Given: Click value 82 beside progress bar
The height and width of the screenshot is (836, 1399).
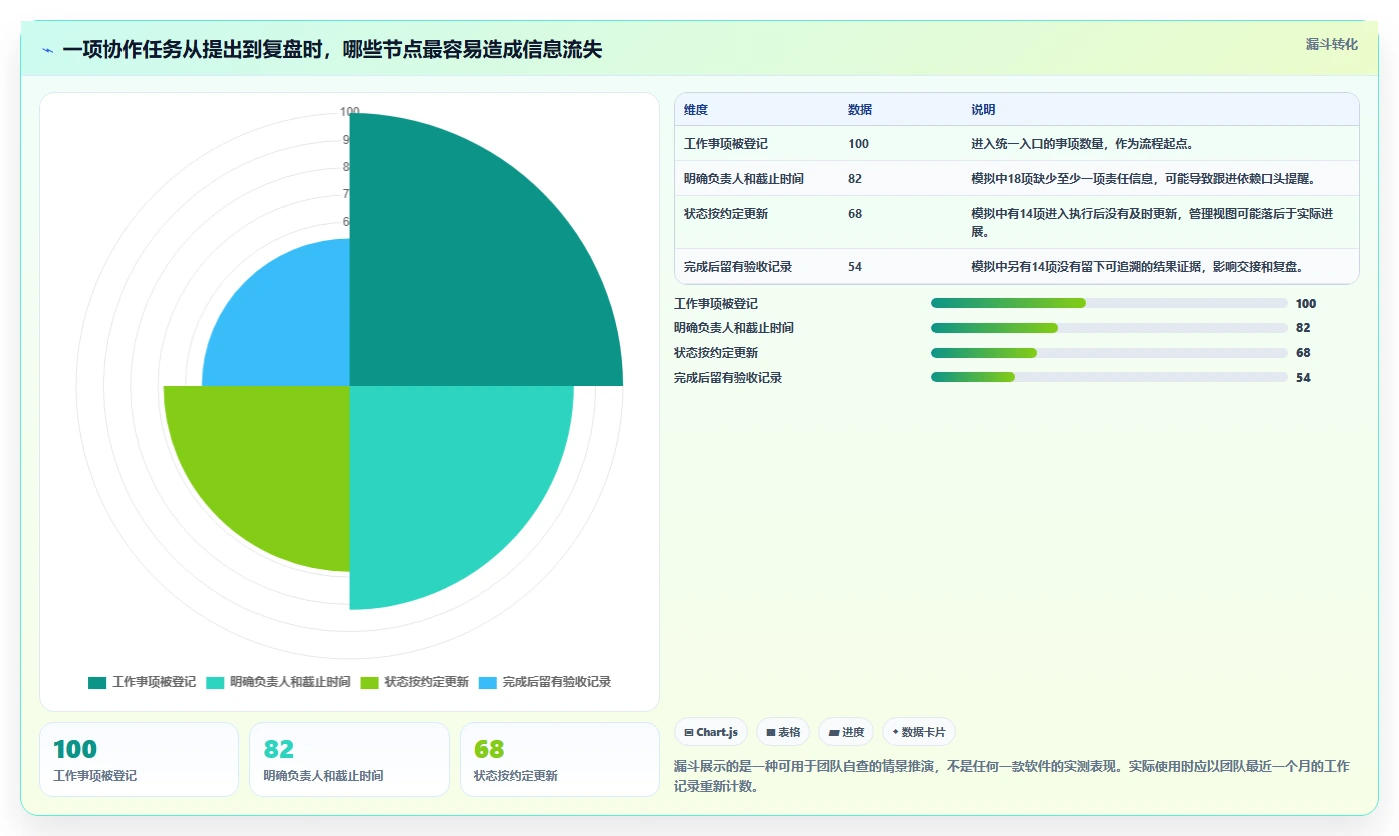Looking at the screenshot, I should pyautogui.click(x=1303, y=328).
